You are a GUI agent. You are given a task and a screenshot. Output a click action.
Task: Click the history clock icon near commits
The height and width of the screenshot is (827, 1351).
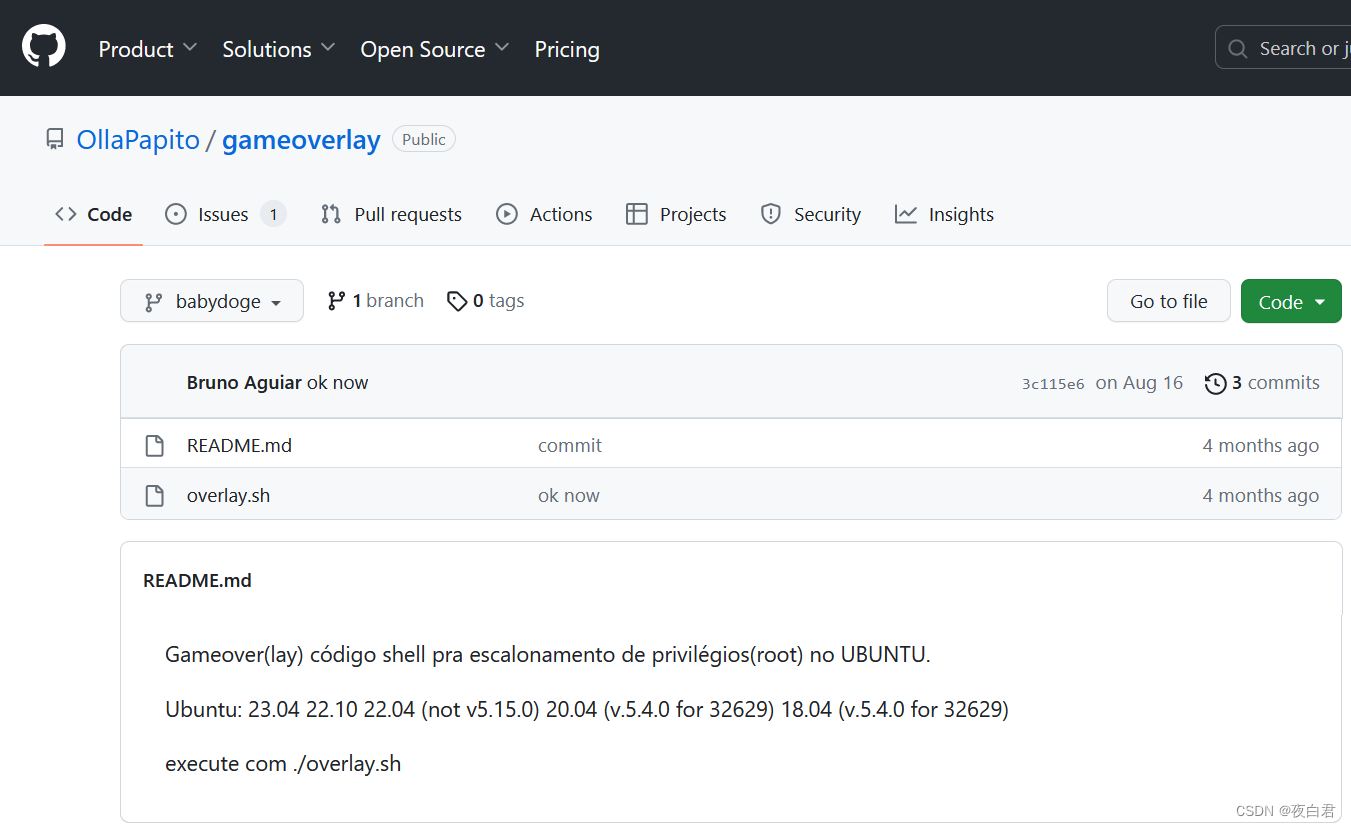coord(1215,383)
